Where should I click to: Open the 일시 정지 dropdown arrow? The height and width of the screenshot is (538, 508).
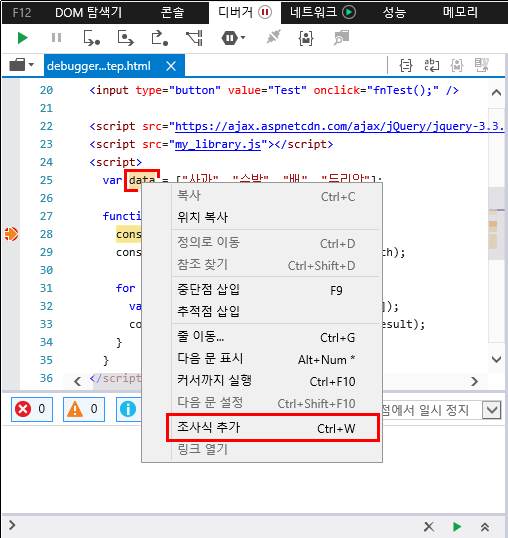[x=492, y=410]
